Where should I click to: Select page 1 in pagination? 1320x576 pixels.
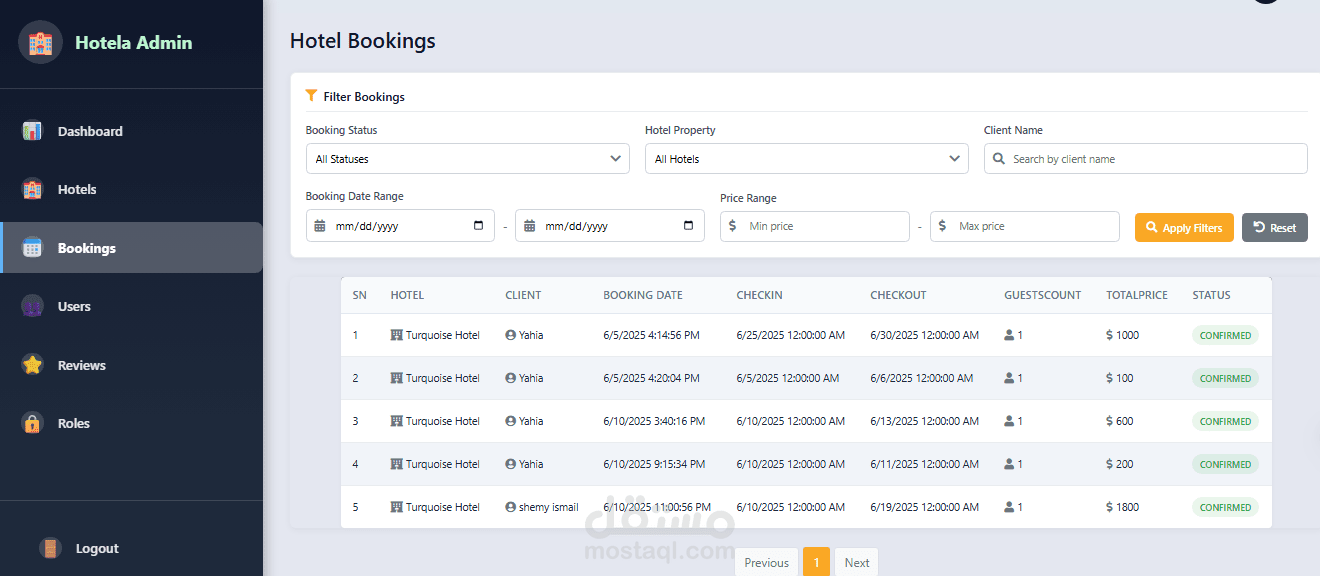pyautogui.click(x=816, y=562)
